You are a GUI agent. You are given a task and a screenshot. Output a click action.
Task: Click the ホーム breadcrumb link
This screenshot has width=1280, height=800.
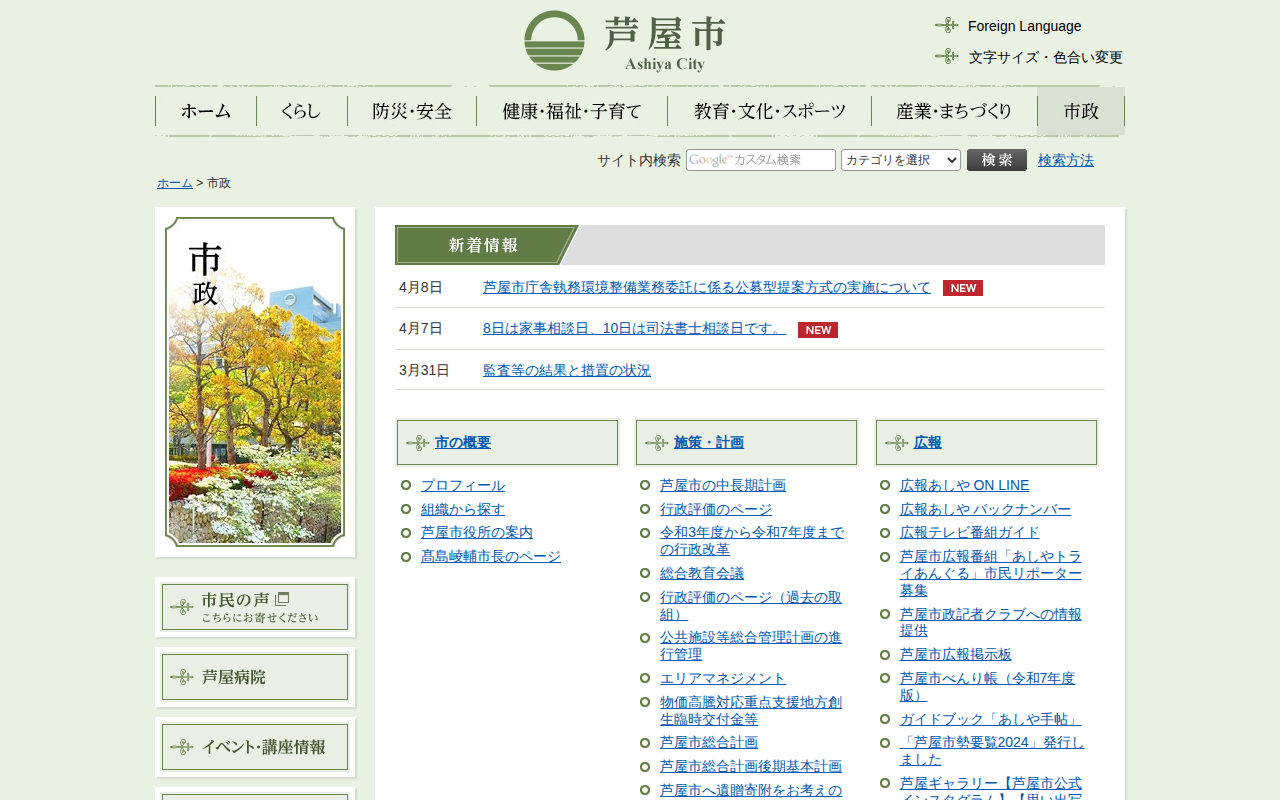click(x=174, y=183)
